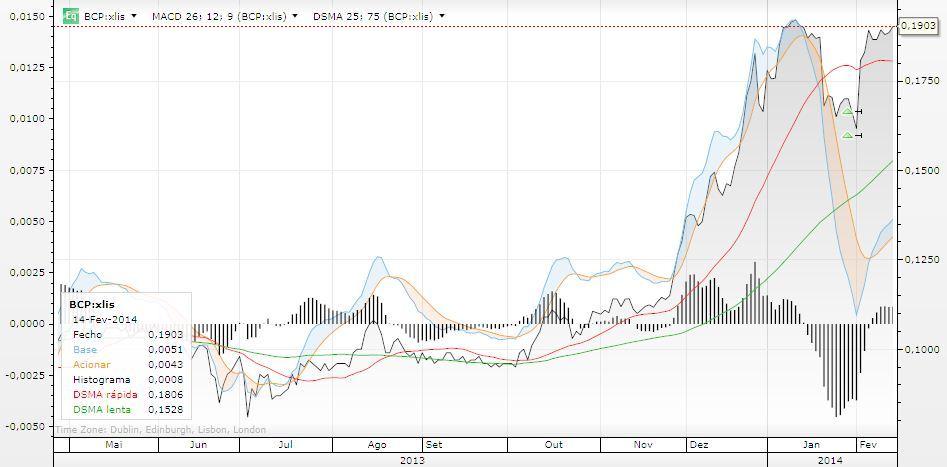Viewport: 947px width, 467px height.
Task: Click the 0,0050 left axis label
Action: coord(27,221)
